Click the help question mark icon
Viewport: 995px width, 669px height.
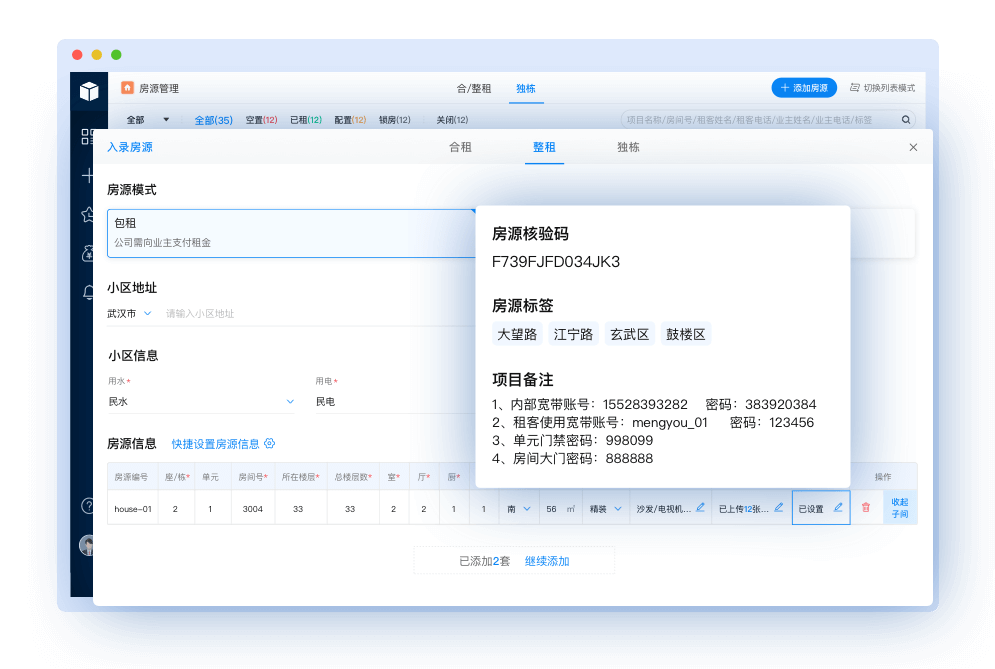click(88, 506)
